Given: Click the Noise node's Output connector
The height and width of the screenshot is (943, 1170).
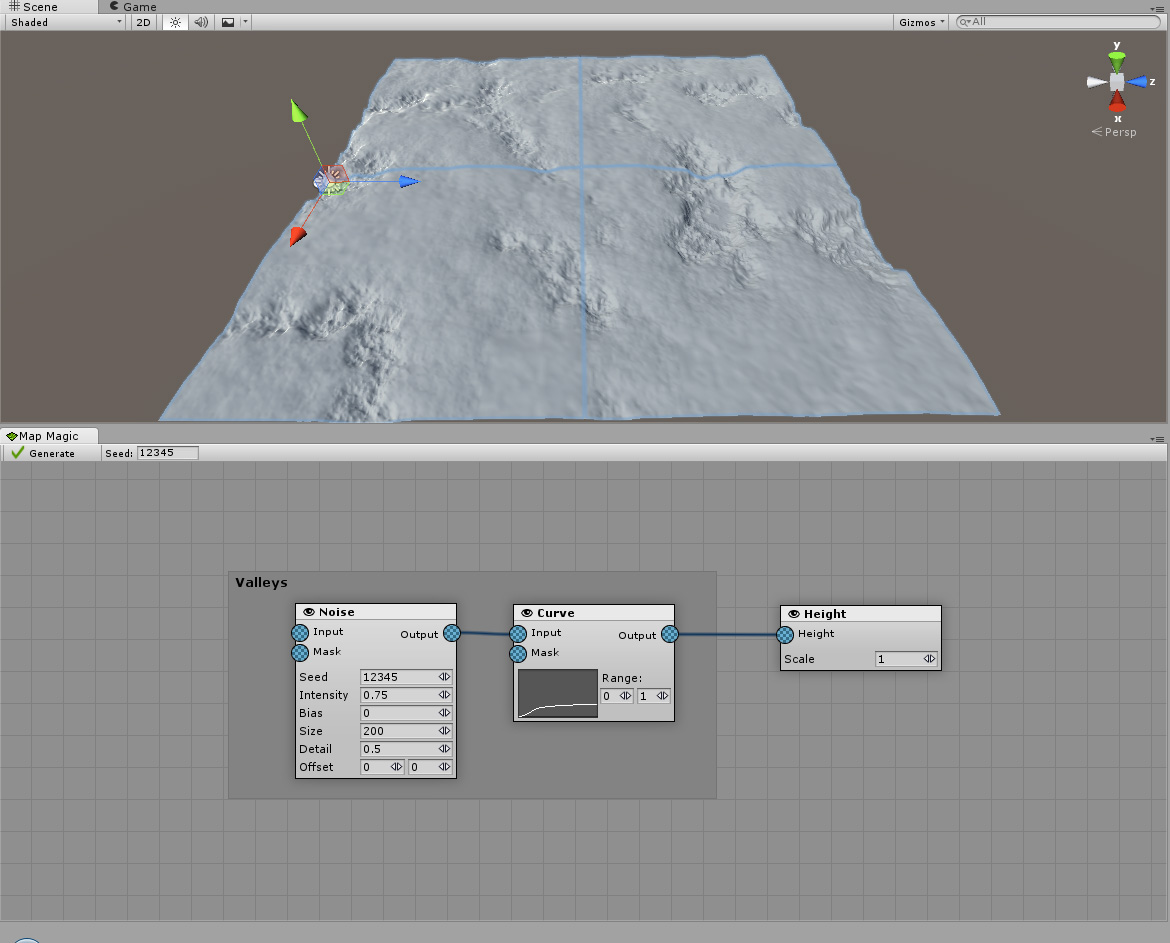Looking at the screenshot, I should tap(451, 633).
